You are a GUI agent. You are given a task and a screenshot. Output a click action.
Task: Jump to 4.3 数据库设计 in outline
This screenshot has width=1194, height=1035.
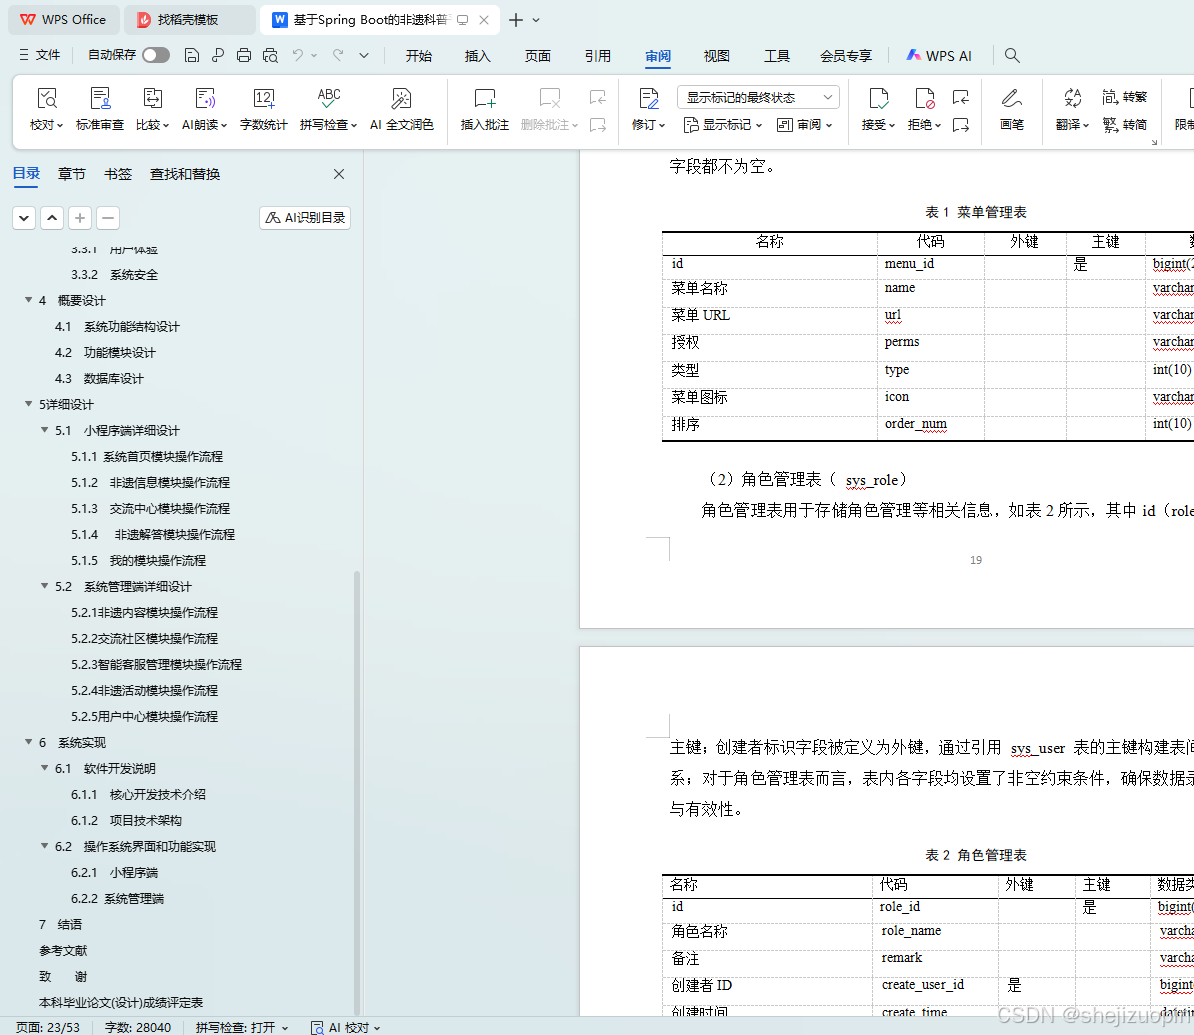tap(99, 379)
